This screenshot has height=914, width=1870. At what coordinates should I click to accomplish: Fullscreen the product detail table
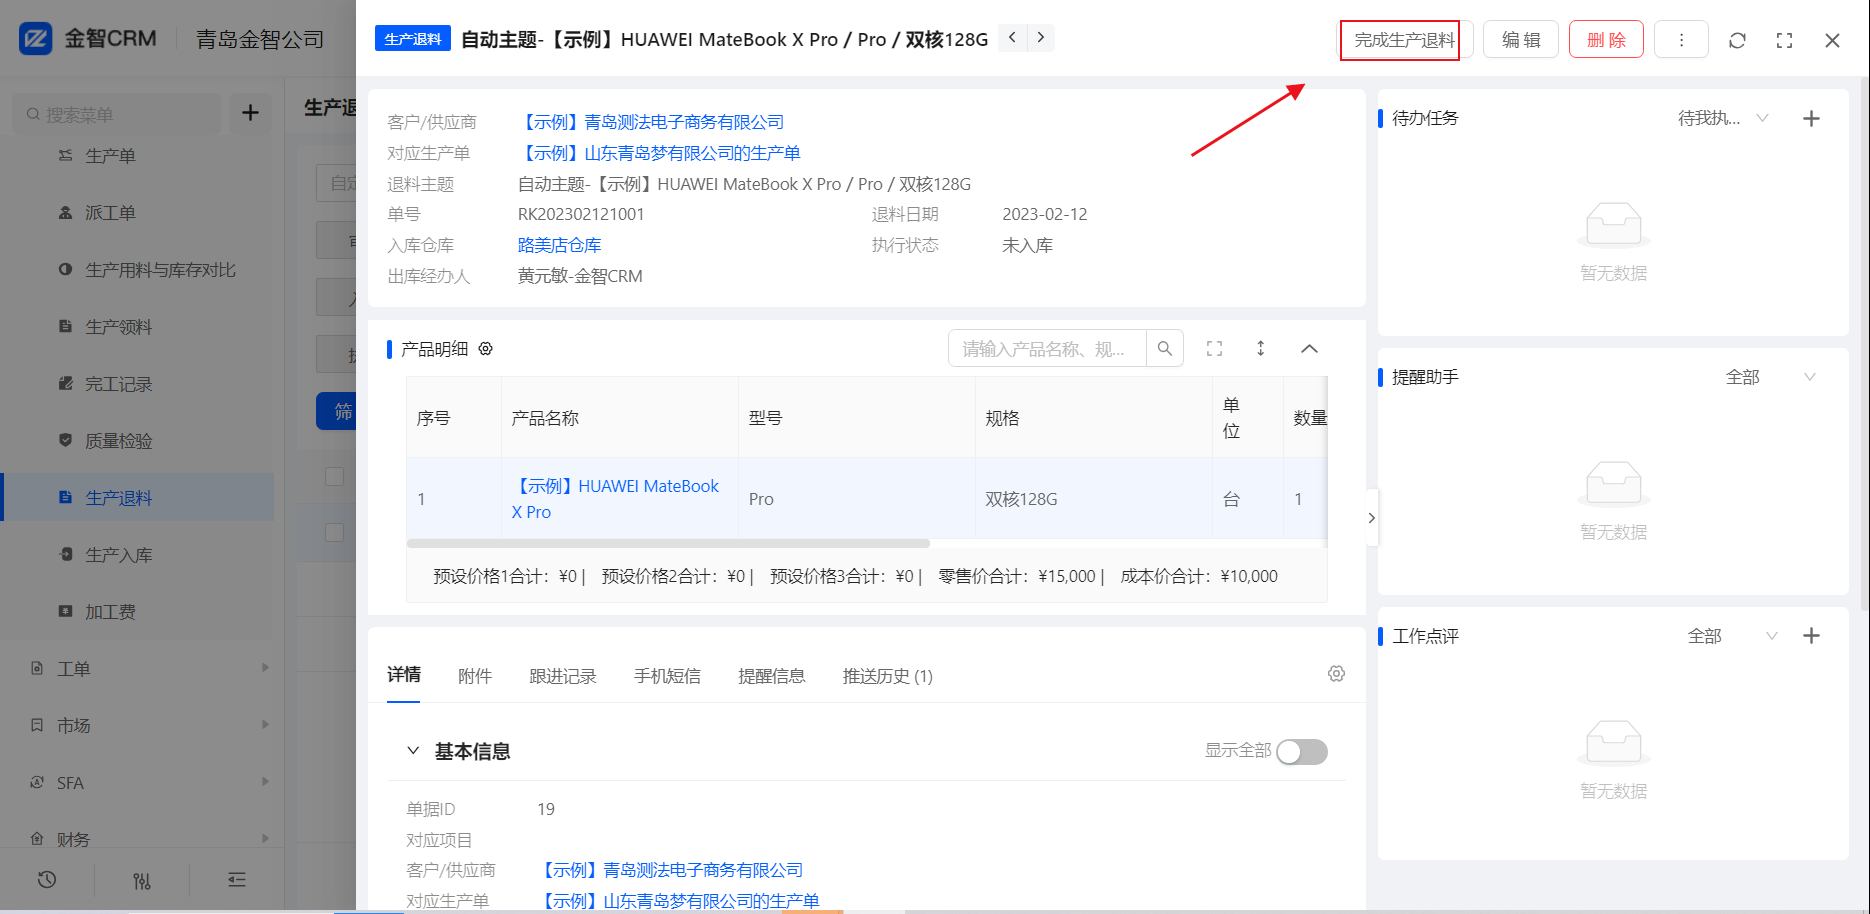point(1214,348)
